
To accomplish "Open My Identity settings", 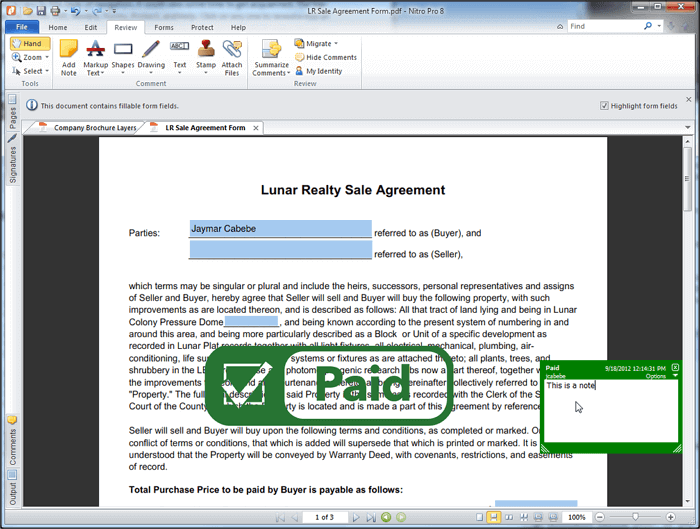I will pyautogui.click(x=319, y=71).
